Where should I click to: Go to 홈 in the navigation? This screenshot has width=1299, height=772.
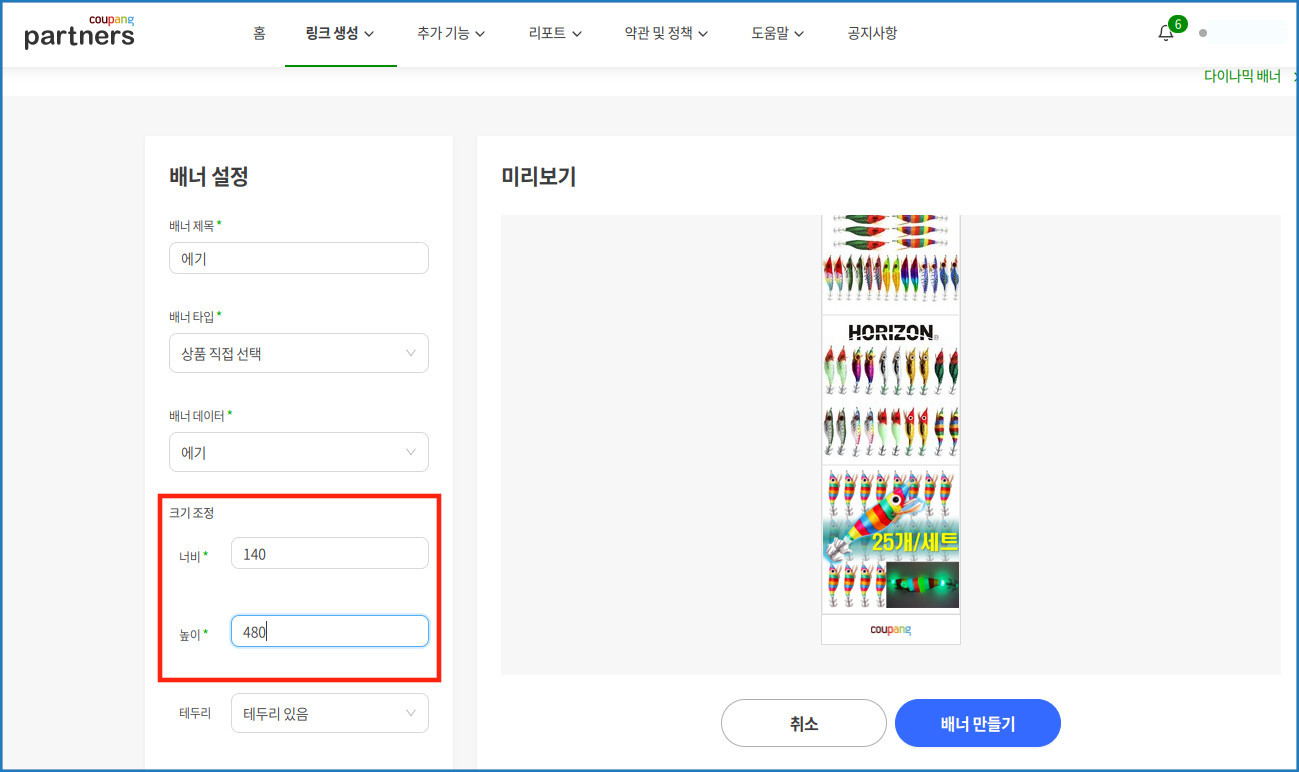259,33
